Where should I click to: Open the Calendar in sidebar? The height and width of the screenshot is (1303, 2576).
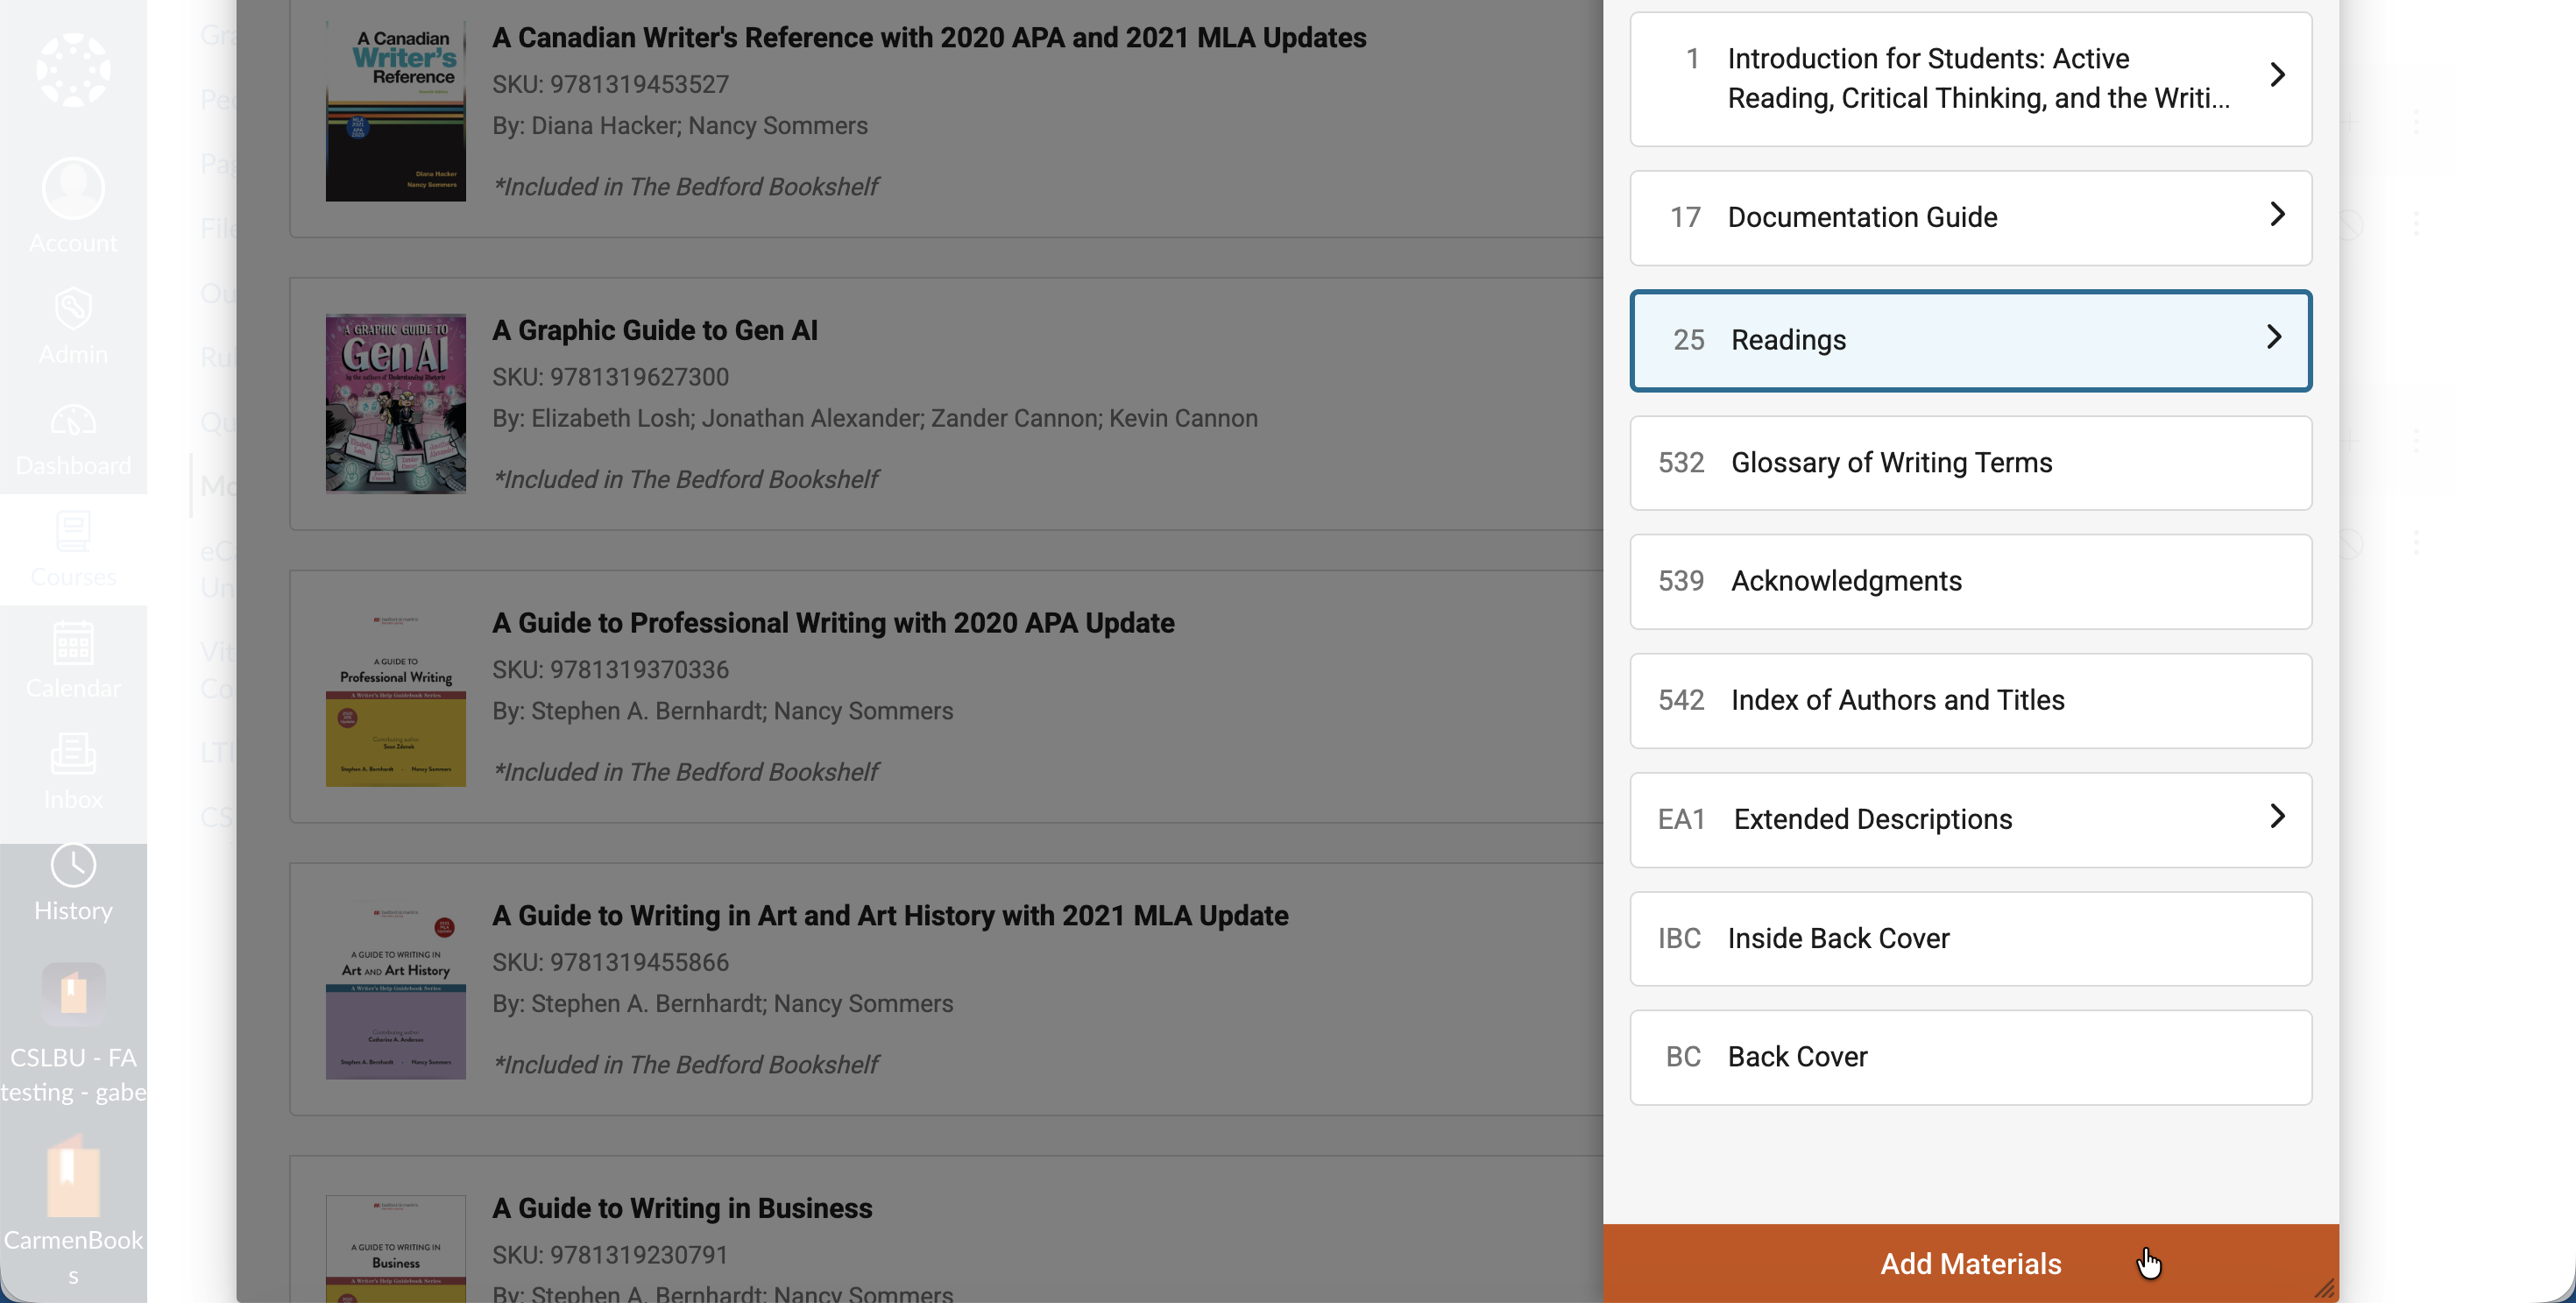[x=73, y=660]
